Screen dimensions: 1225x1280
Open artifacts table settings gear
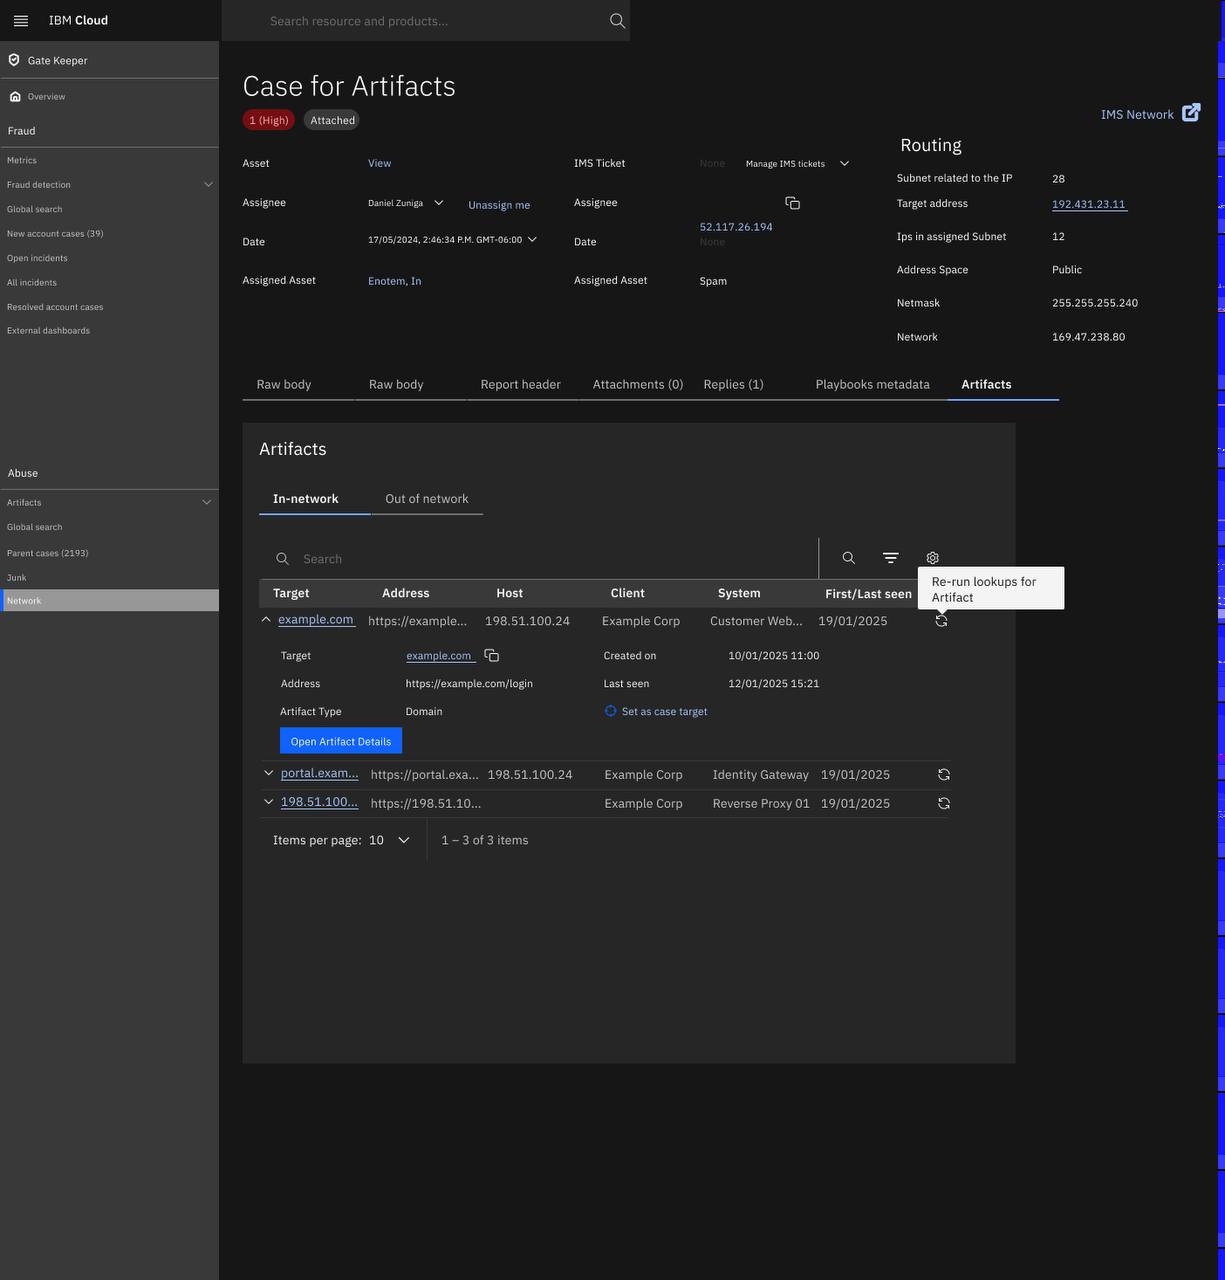tap(933, 558)
